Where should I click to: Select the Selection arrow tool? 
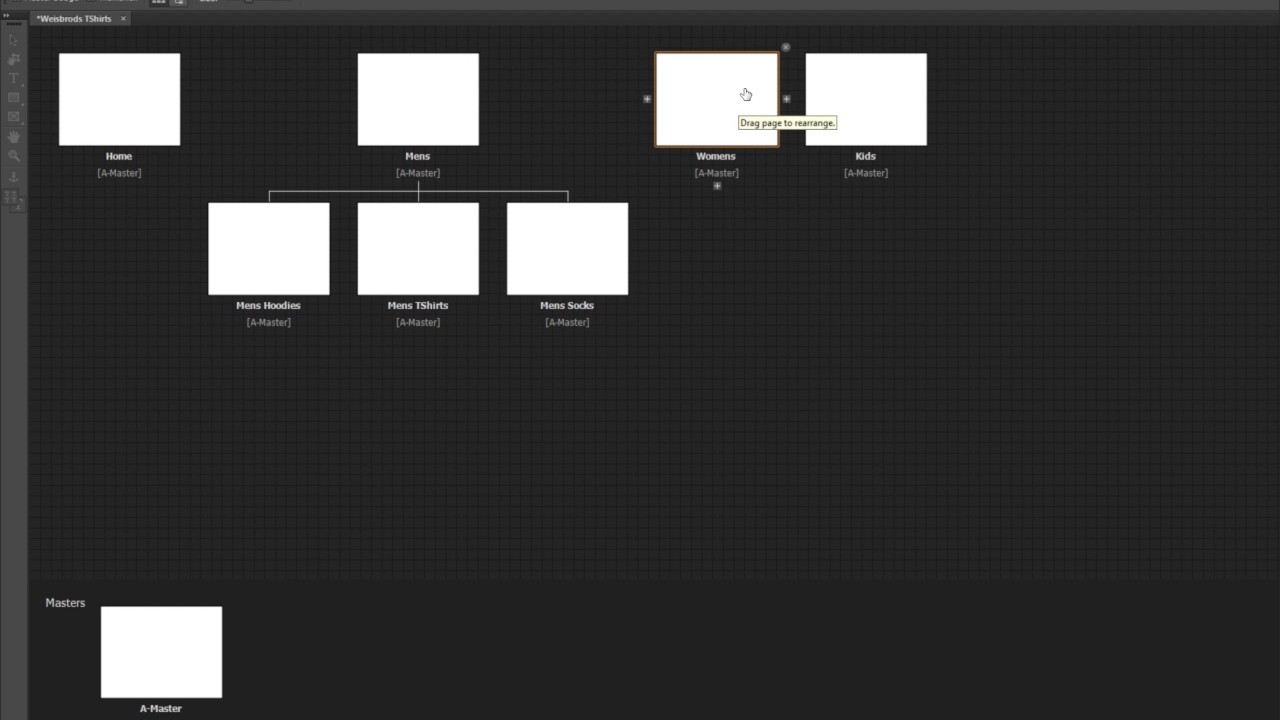pyautogui.click(x=13, y=40)
